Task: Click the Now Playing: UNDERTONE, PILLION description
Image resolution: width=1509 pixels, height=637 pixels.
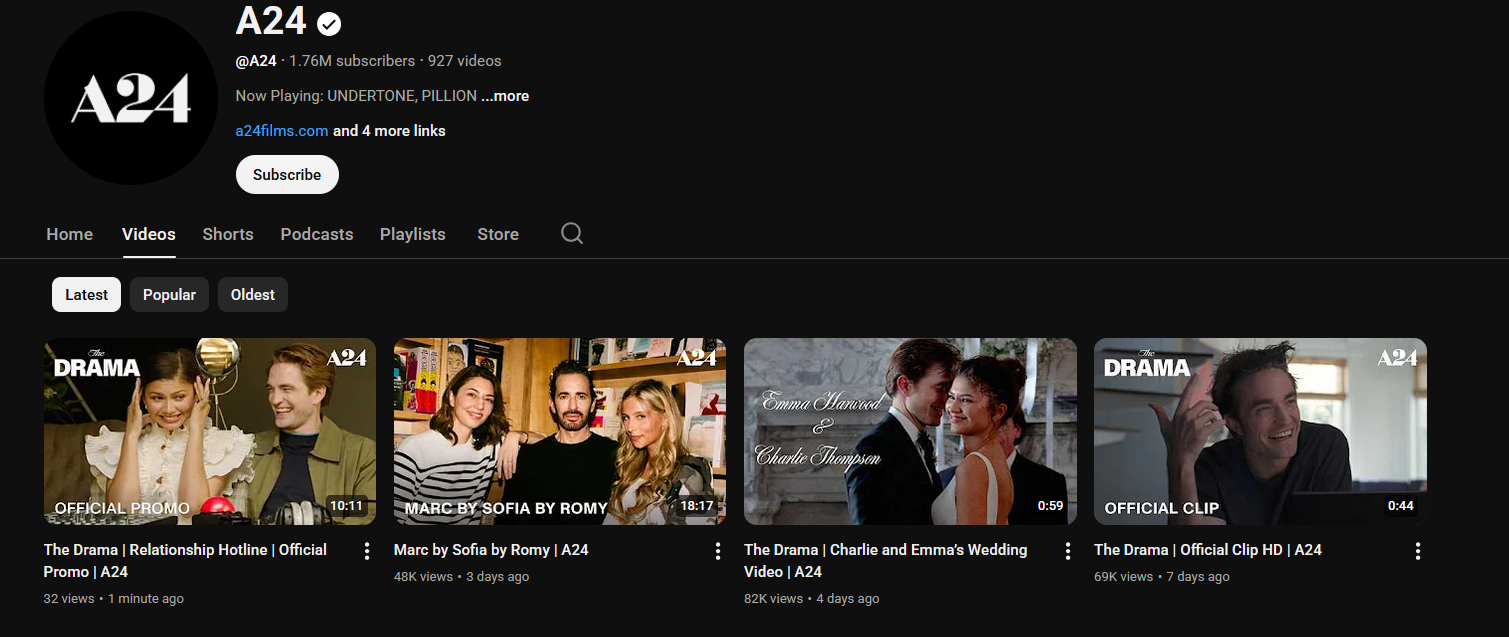Action: coord(356,96)
